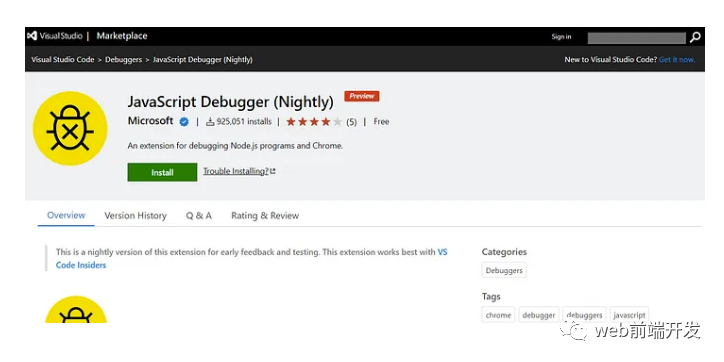Open the Rating & Review tab
This screenshot has height=362, width=724.
coord(265,216)
